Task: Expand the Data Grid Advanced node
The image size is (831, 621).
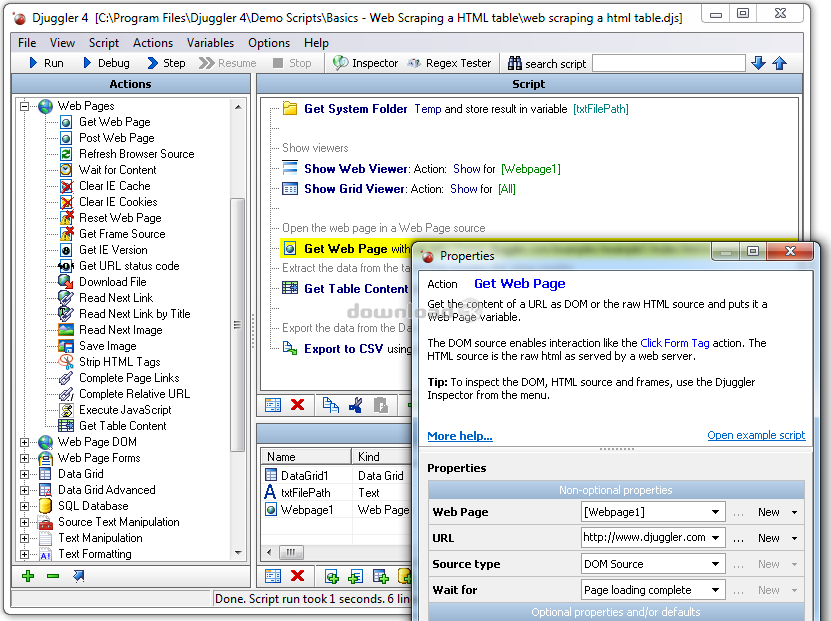Action: (24, 490)
